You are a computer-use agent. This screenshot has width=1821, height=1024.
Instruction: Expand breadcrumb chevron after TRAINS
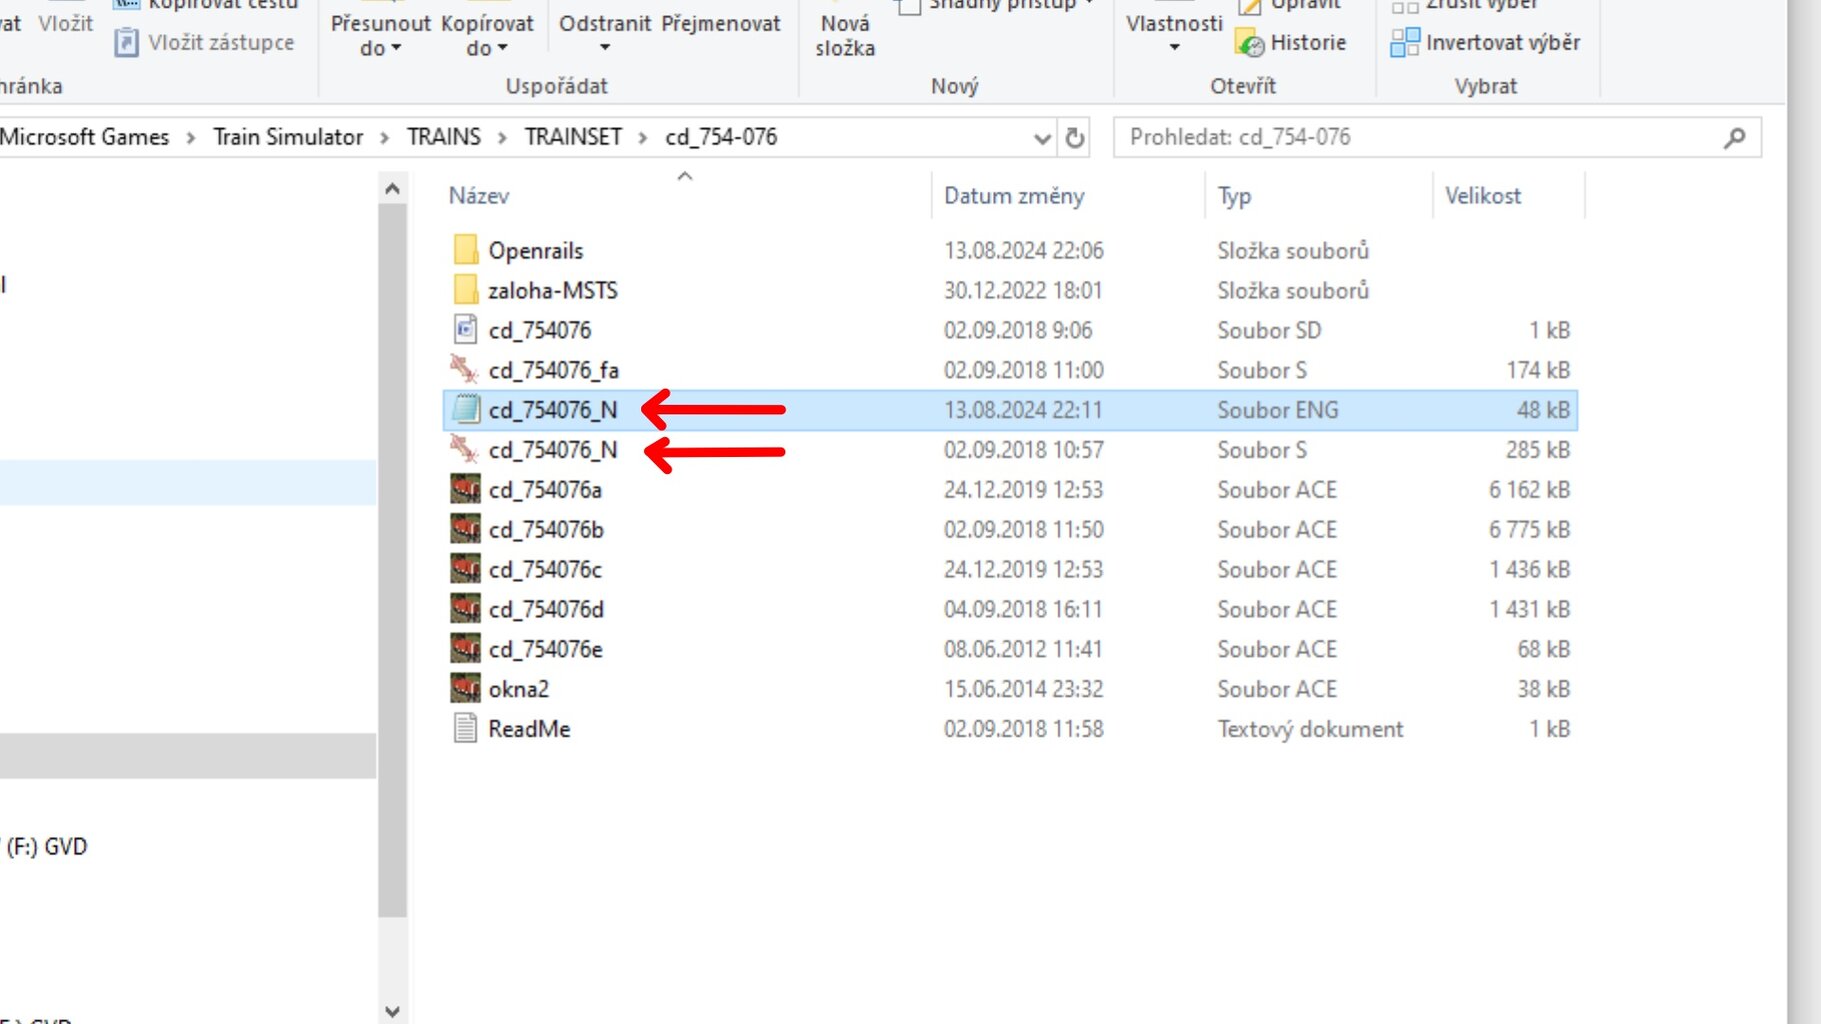(x=503, y=138)
